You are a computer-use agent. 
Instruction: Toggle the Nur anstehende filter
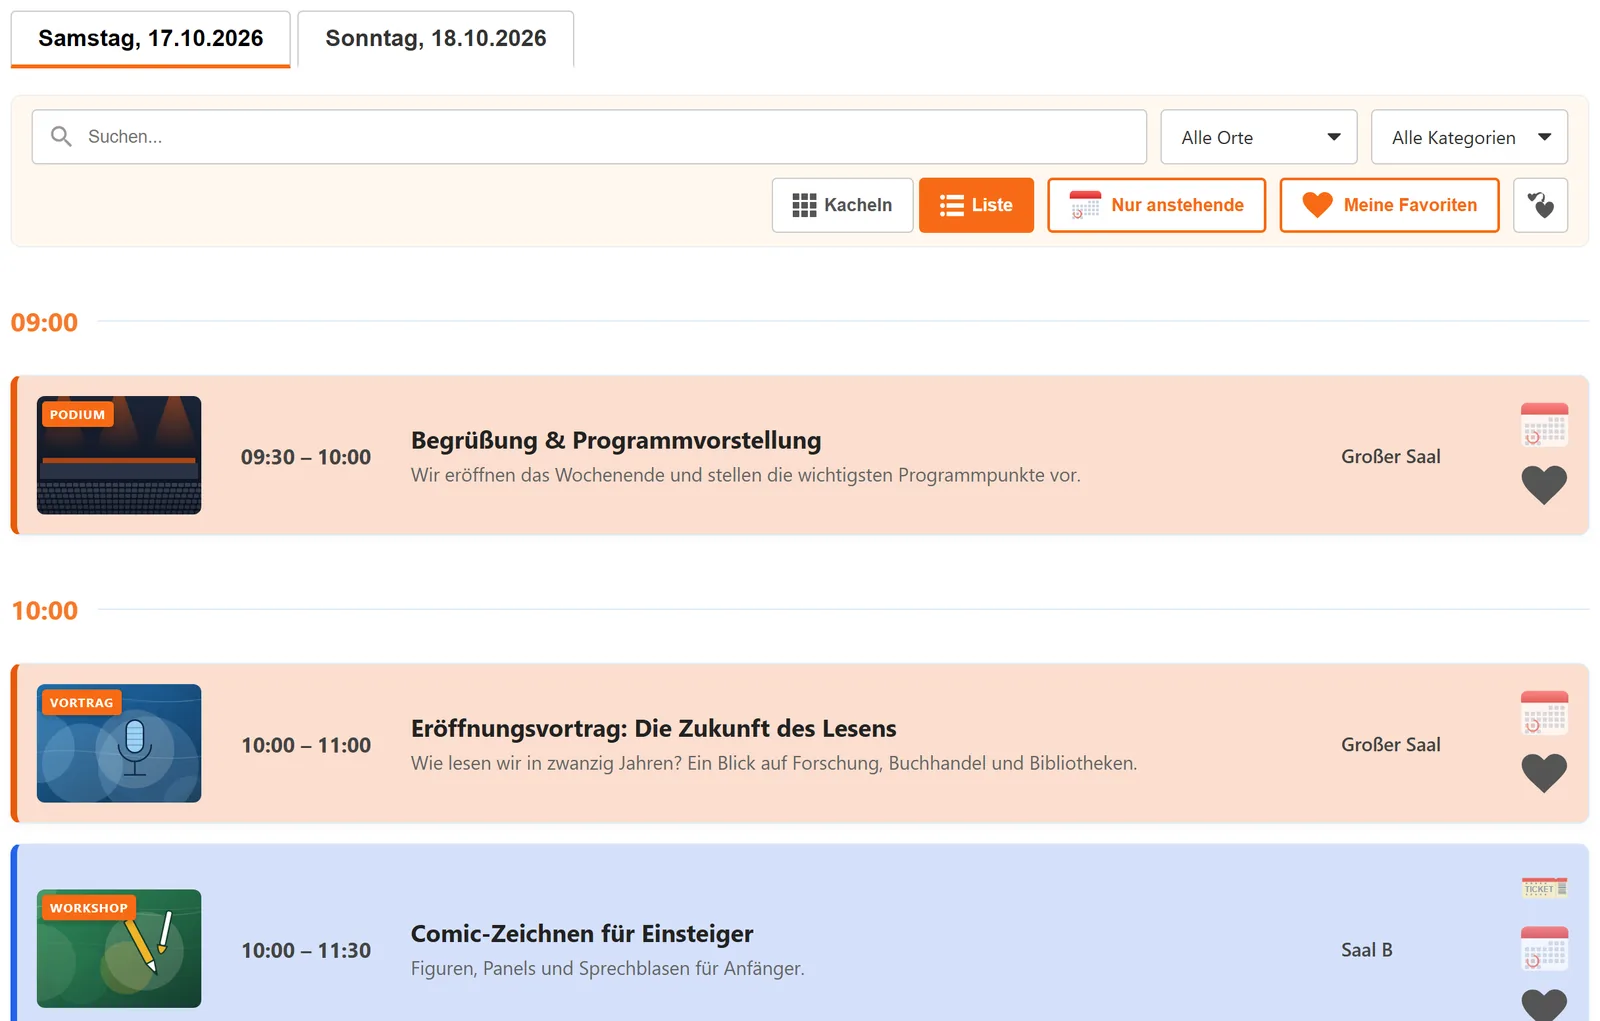click(x=1156, y=205)
